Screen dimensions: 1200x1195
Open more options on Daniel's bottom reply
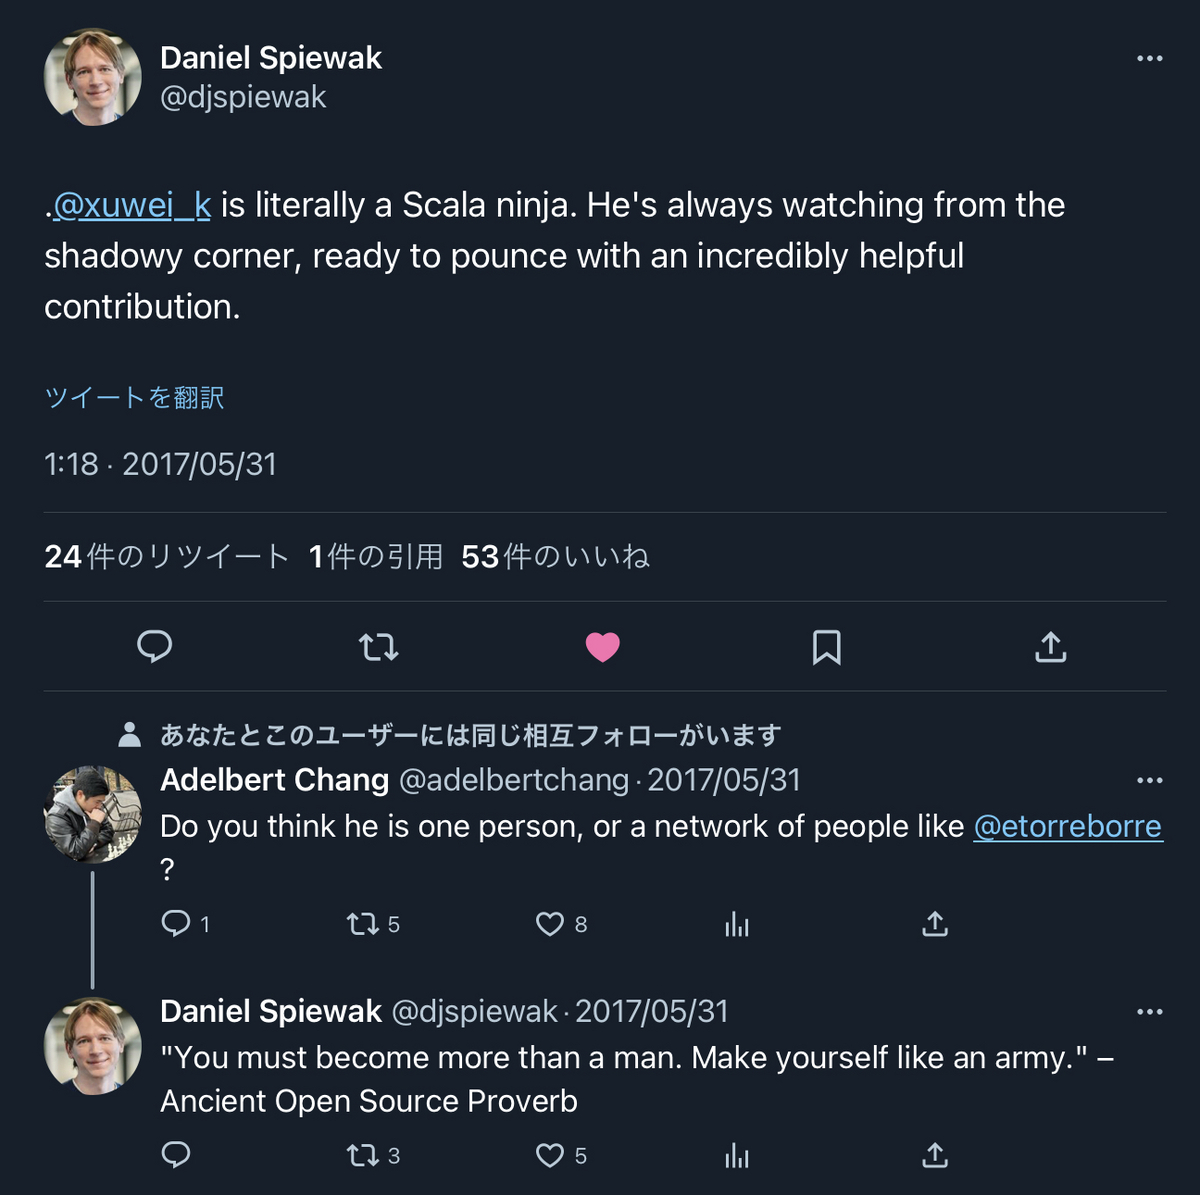click(1149, 1012)
